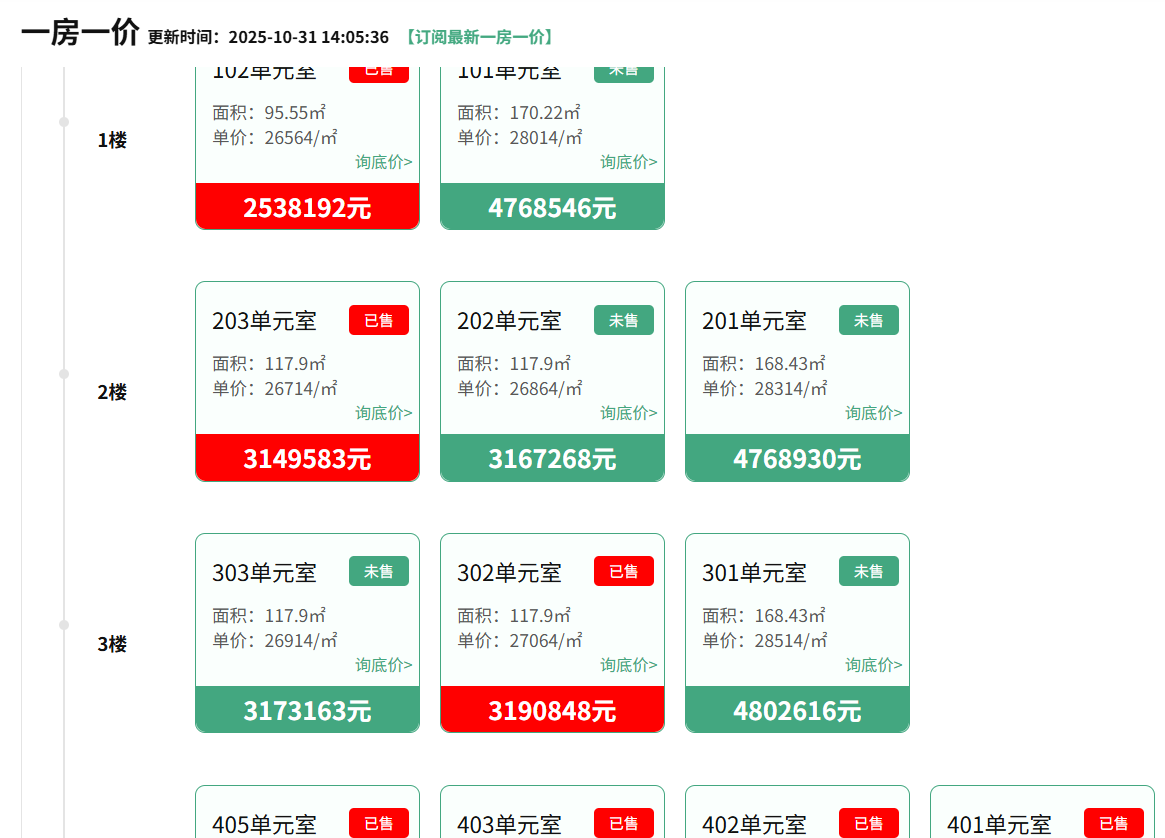
Task: Select the red 3190848元 price bar
Action: (552, 710)
